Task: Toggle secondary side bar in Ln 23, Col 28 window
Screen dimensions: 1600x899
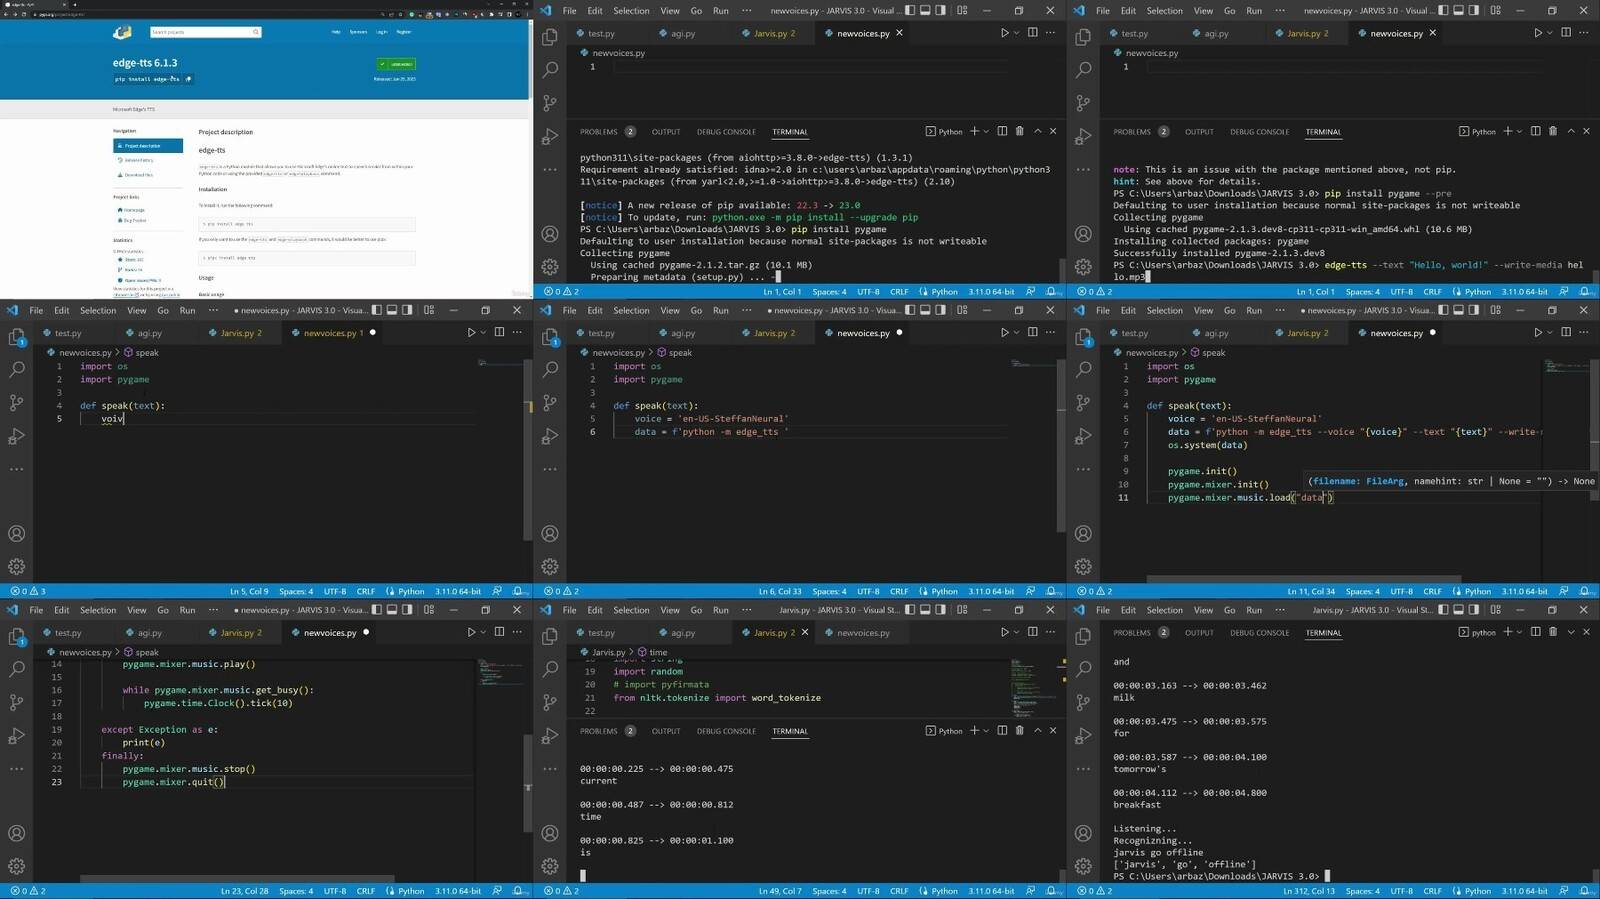Action: (407, 609)
